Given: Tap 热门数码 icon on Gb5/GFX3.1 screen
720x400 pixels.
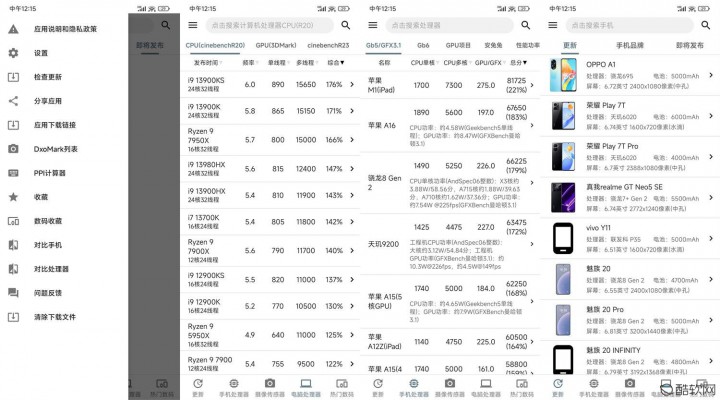Looking at the screenshot, I should click(x=522, y=383).
